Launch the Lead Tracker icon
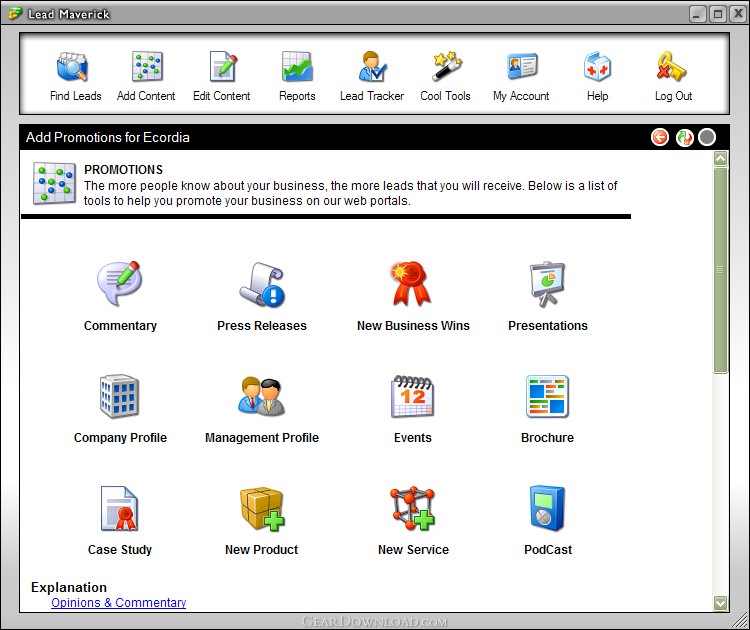 [x=372, y=67]
